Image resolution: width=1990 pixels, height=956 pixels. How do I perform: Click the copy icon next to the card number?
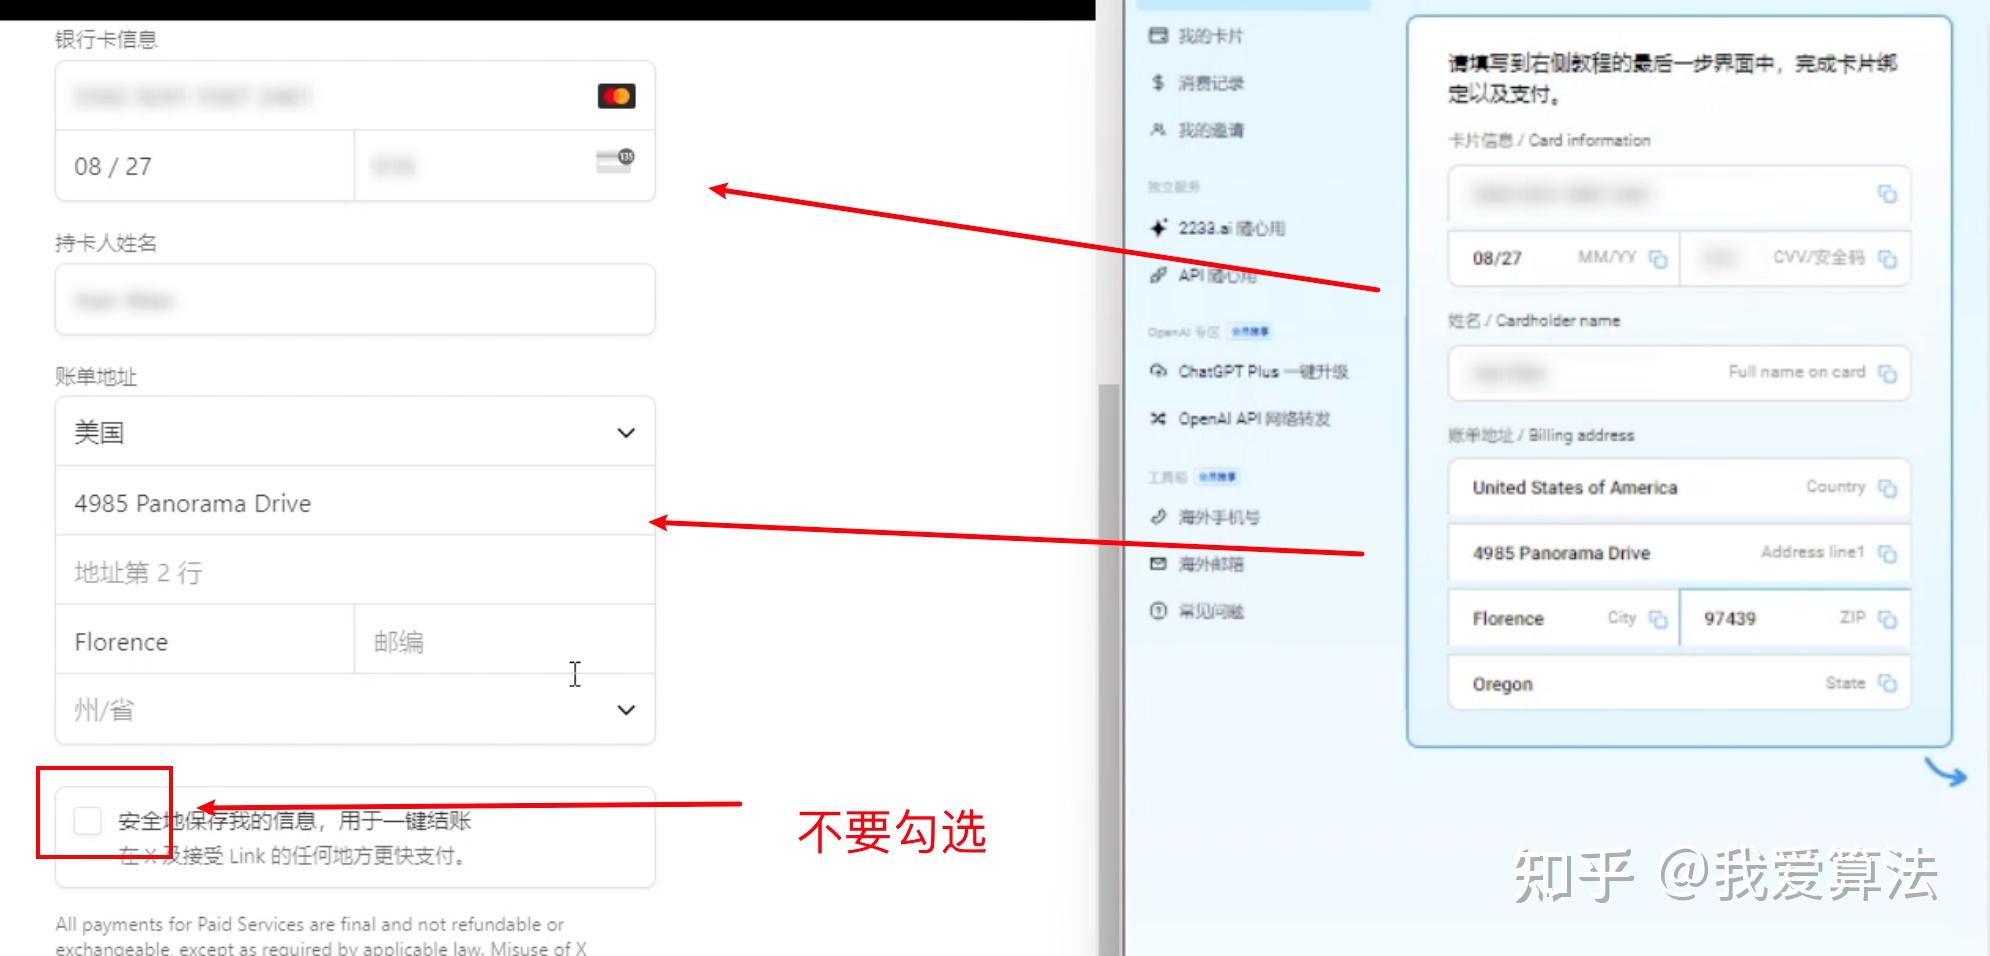click(x=1888, y=196)
